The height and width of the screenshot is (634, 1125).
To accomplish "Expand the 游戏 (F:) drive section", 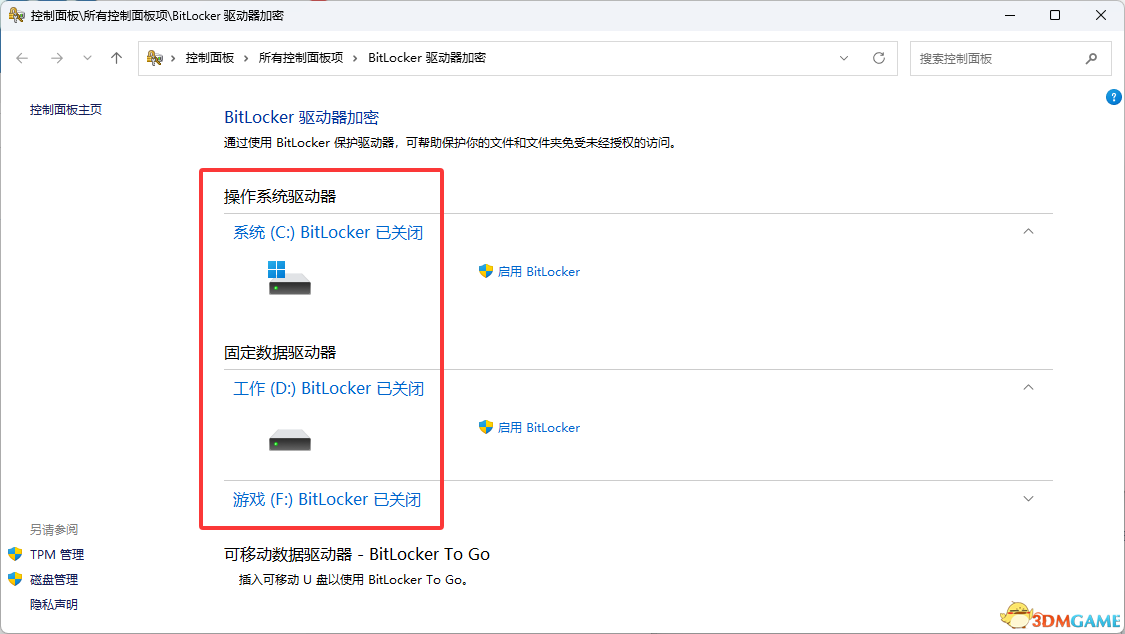I will click(1028, 498).
